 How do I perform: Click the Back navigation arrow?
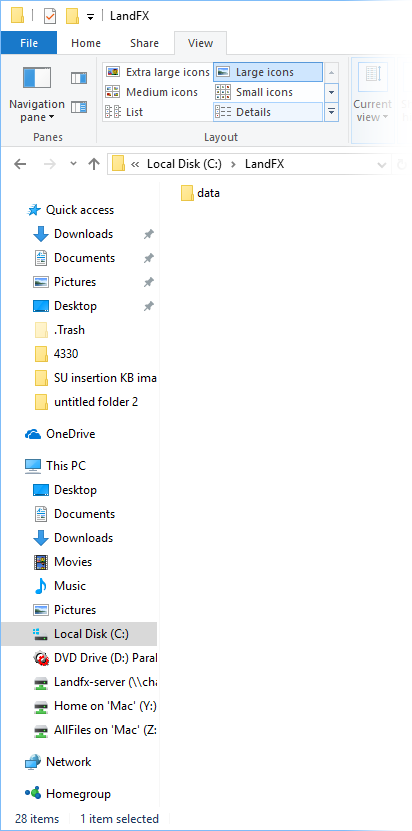[20, 164]
